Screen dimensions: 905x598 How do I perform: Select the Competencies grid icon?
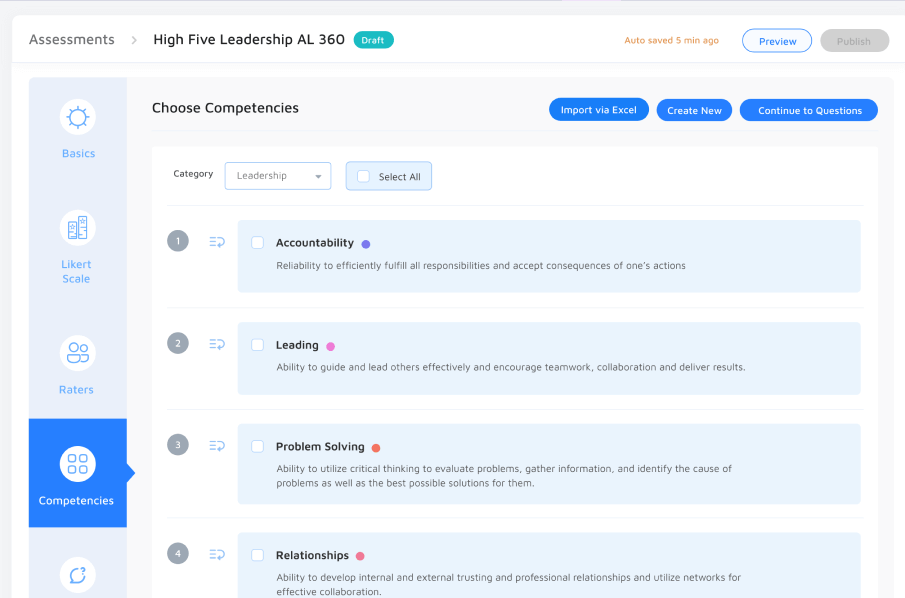(x=77, y=464)
